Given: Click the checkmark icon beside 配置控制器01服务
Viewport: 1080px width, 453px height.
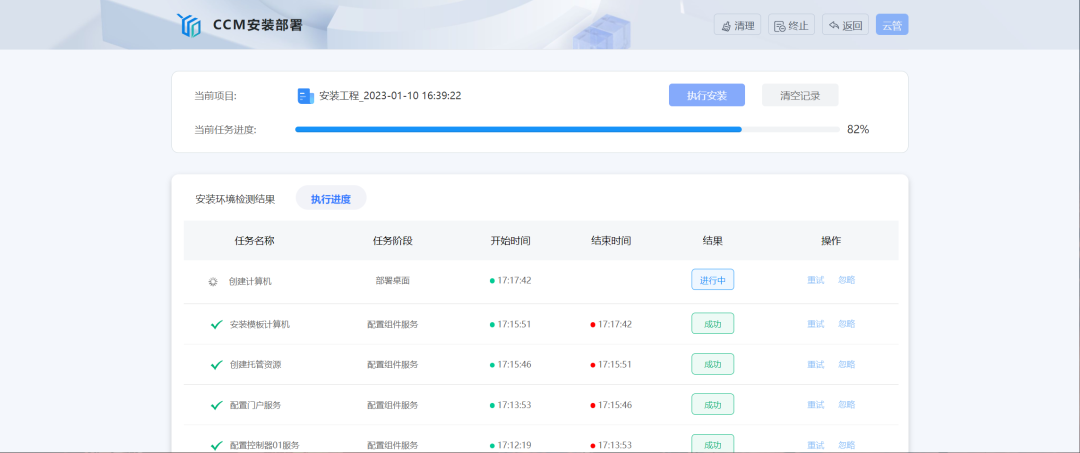Looking at the screenshot, I should [216, 445].
